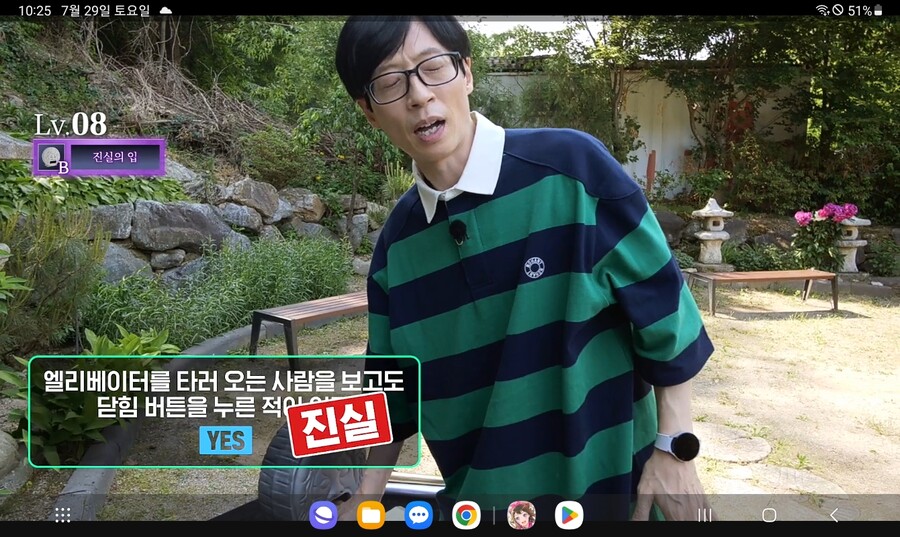Tap the purple 진실의 입 banner
The width and height of the screenshot is (900, 537).
(113, 157)
